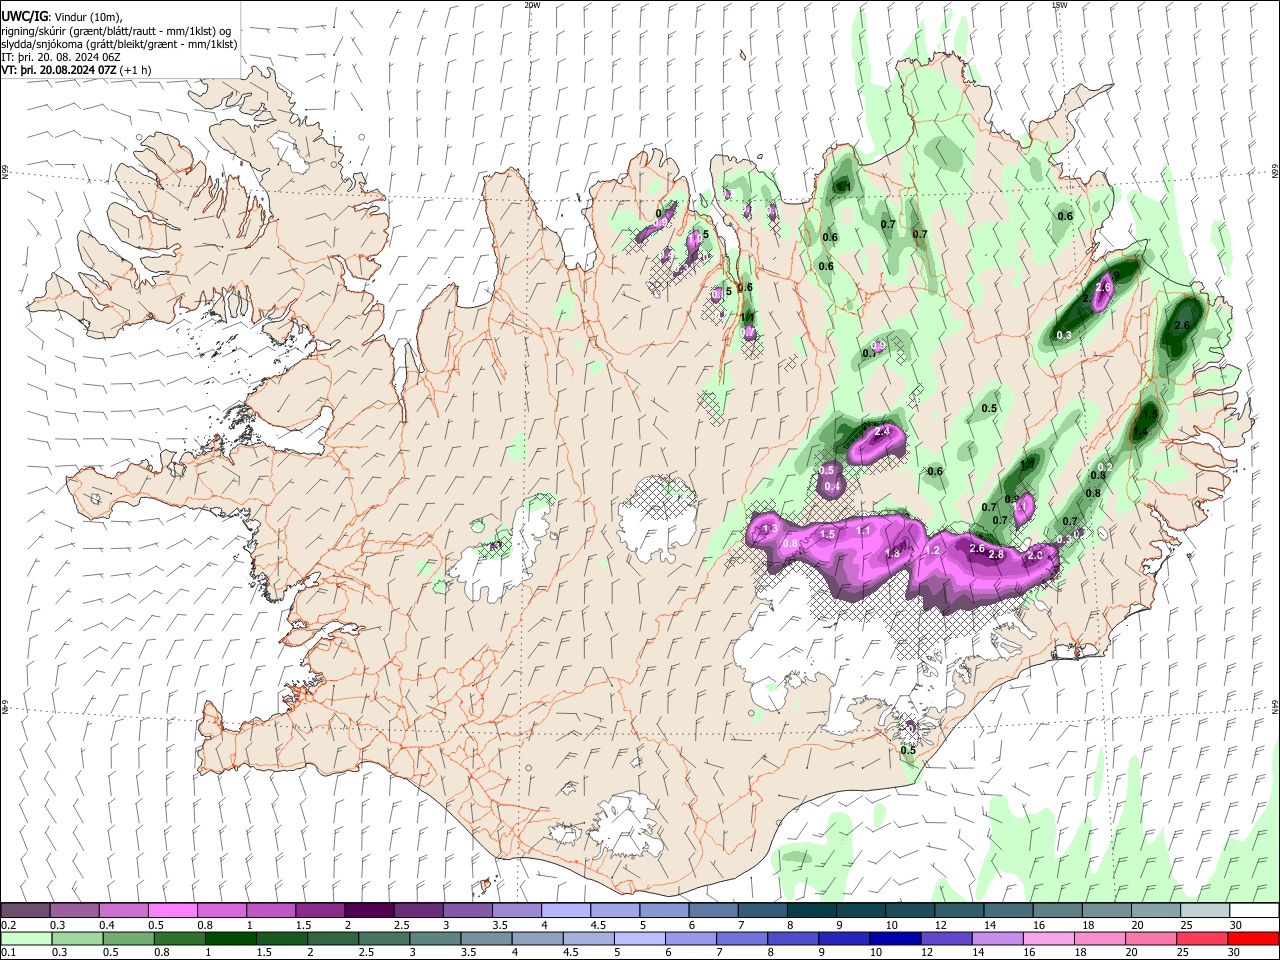
Task: Select the bright pink swatch starting at 0.5 in top legend row
Action: tap(172, 911)
